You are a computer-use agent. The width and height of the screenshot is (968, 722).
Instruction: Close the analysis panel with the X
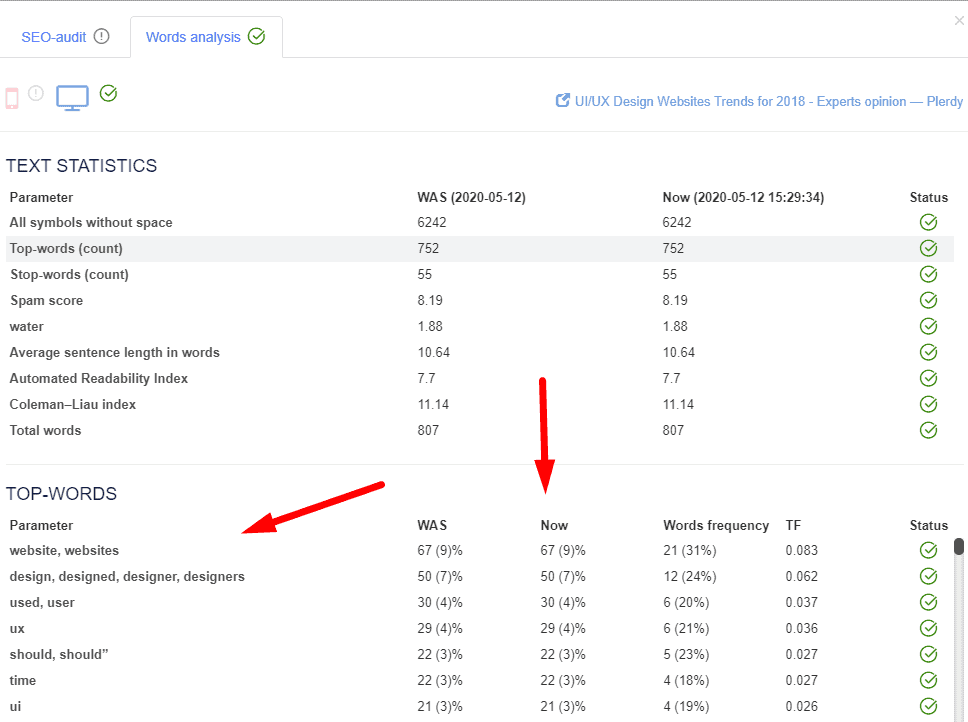point(959,20)
